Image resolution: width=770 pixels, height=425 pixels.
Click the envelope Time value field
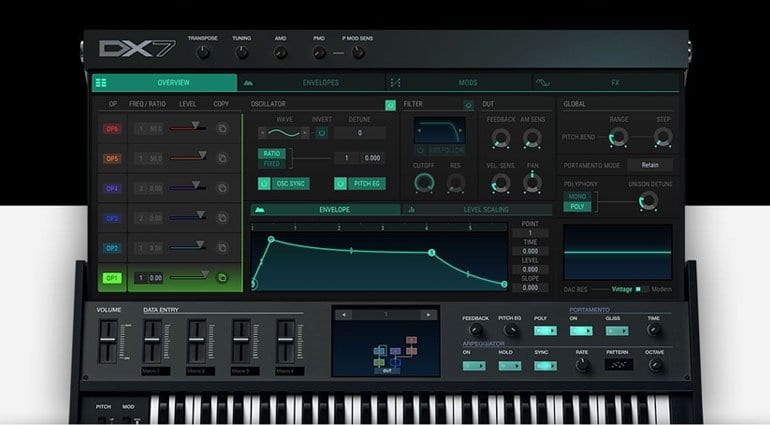[x=530, y=251]
